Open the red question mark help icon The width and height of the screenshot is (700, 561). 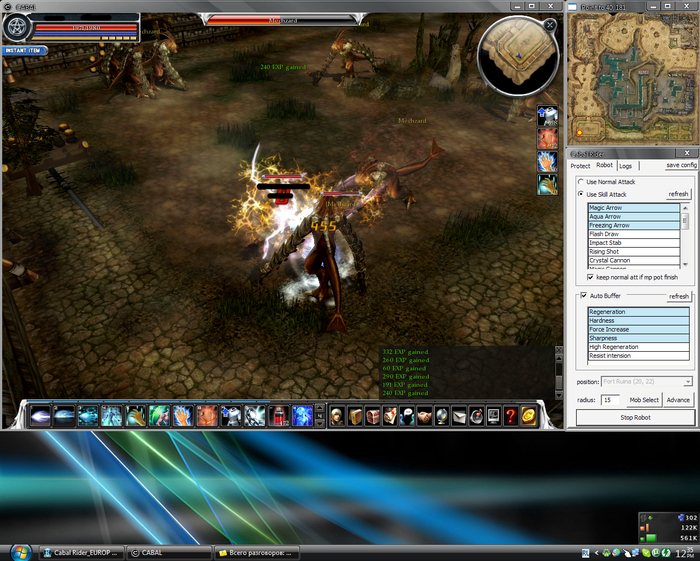[511, 416]
